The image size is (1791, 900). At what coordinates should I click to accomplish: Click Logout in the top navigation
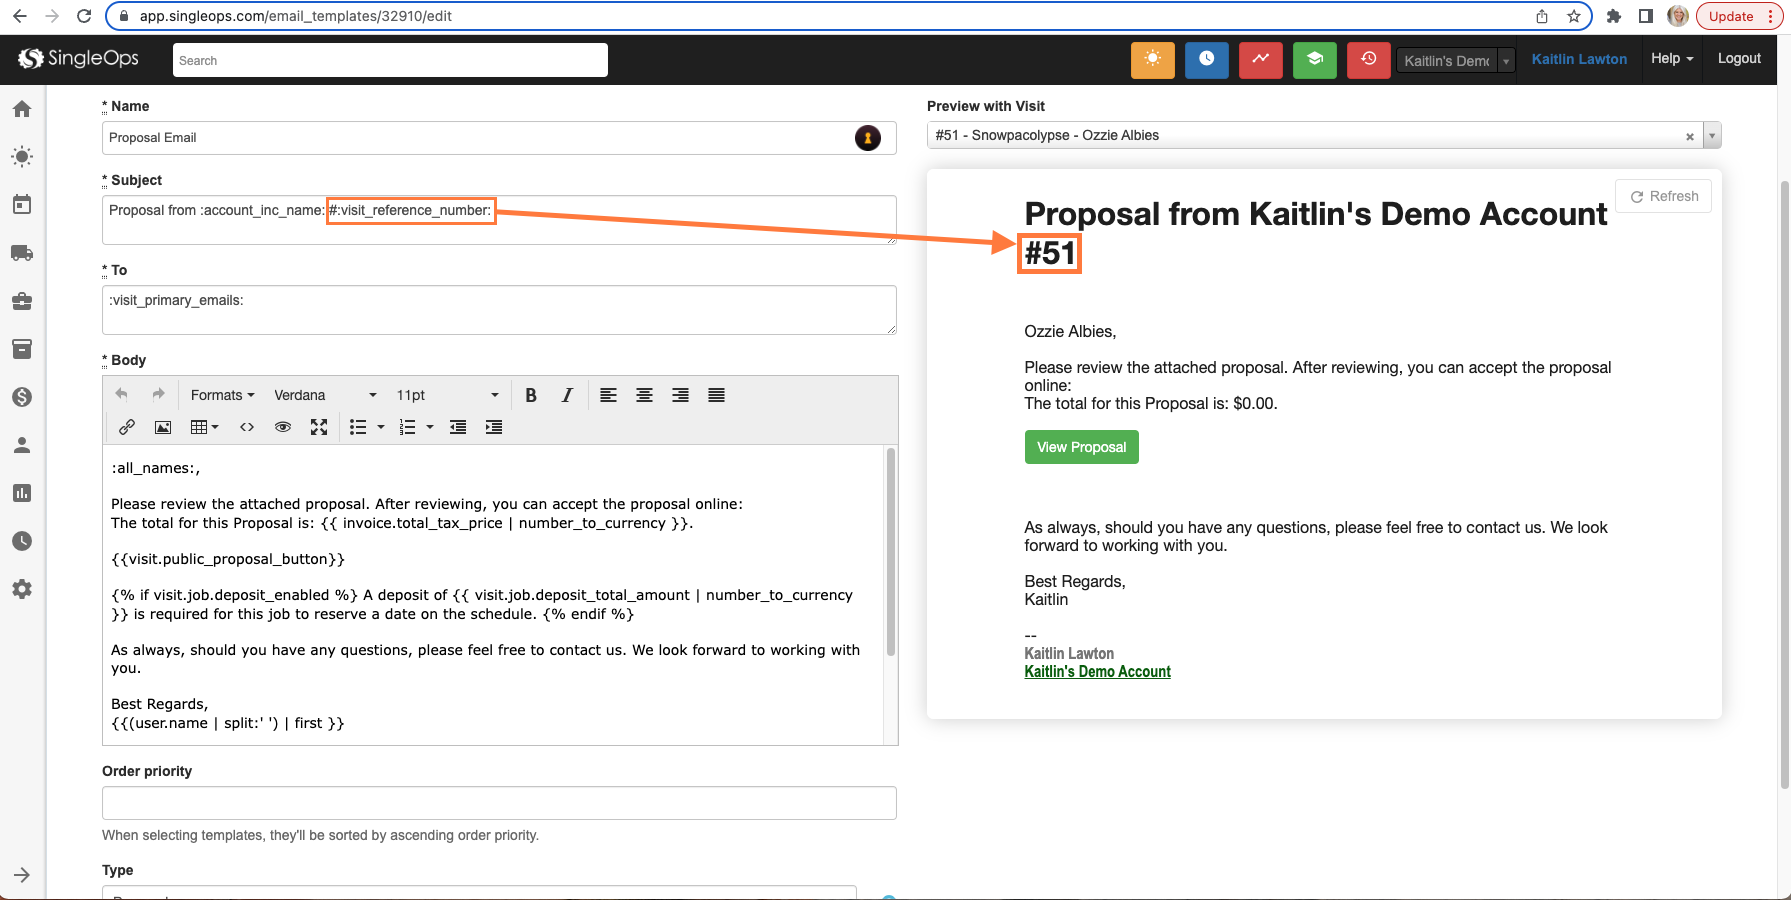[1738, 59]
